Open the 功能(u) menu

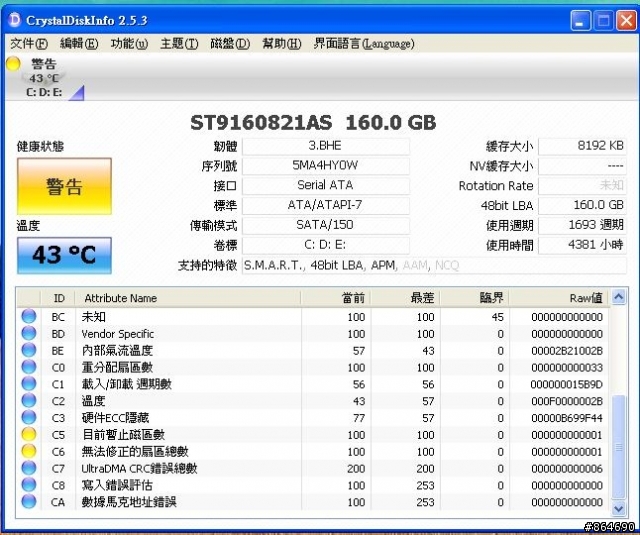[x=129, y=43]
